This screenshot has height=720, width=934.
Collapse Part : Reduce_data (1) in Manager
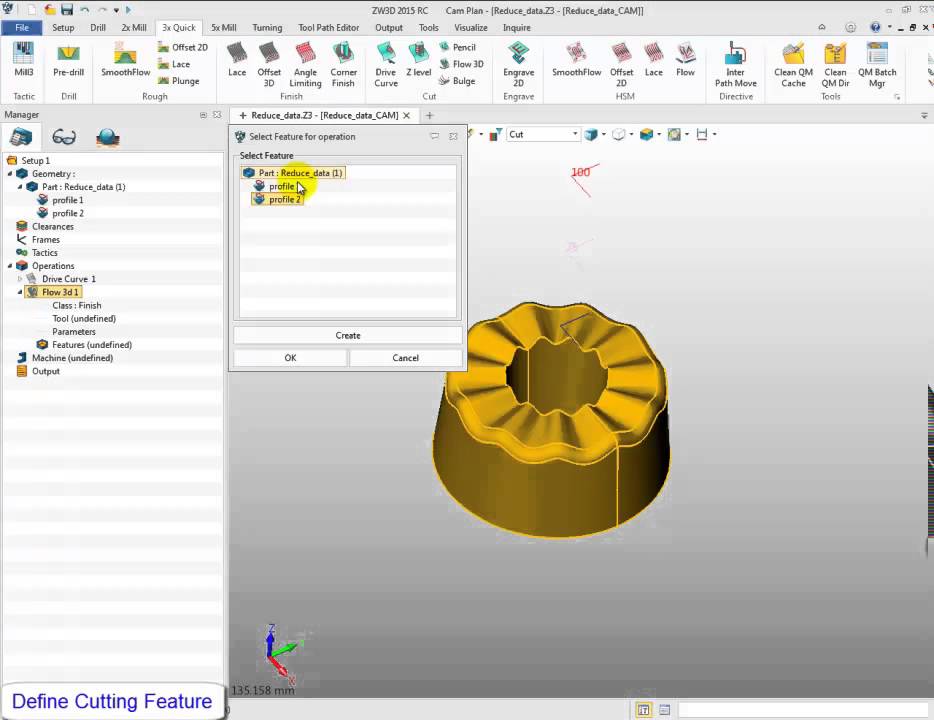(x=20, y=187)
